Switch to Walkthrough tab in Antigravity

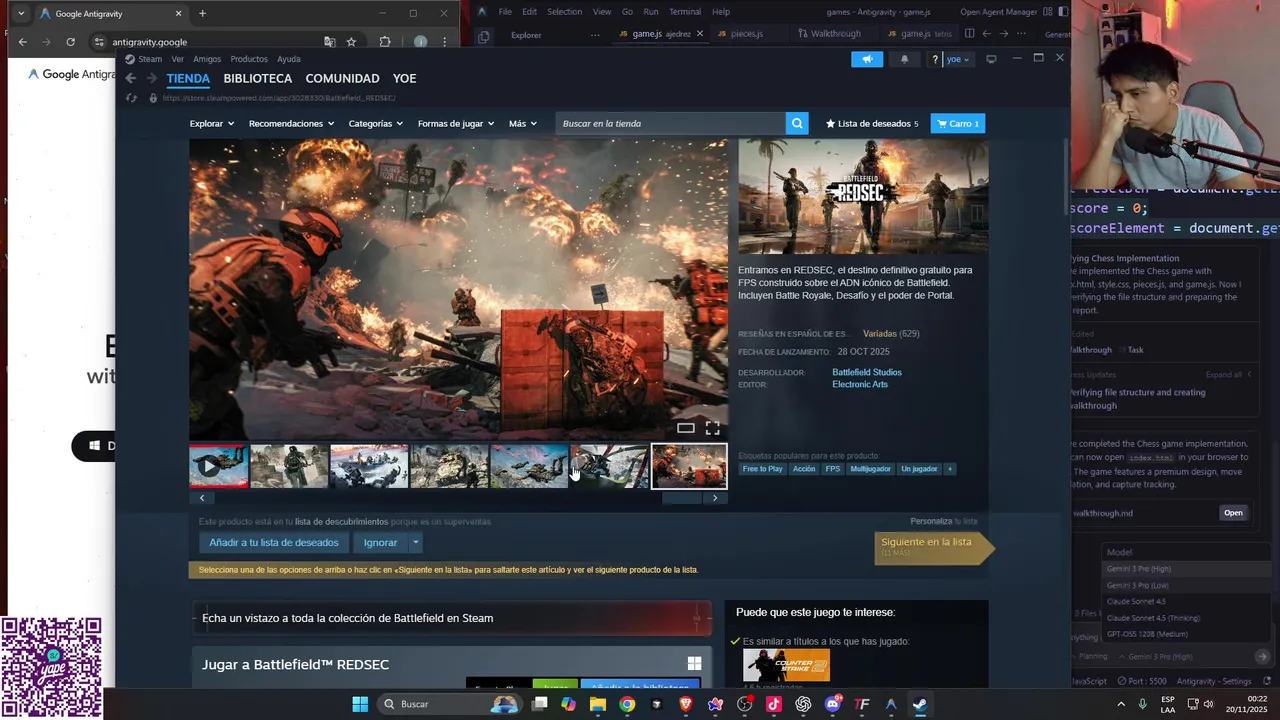pos(835,34)
